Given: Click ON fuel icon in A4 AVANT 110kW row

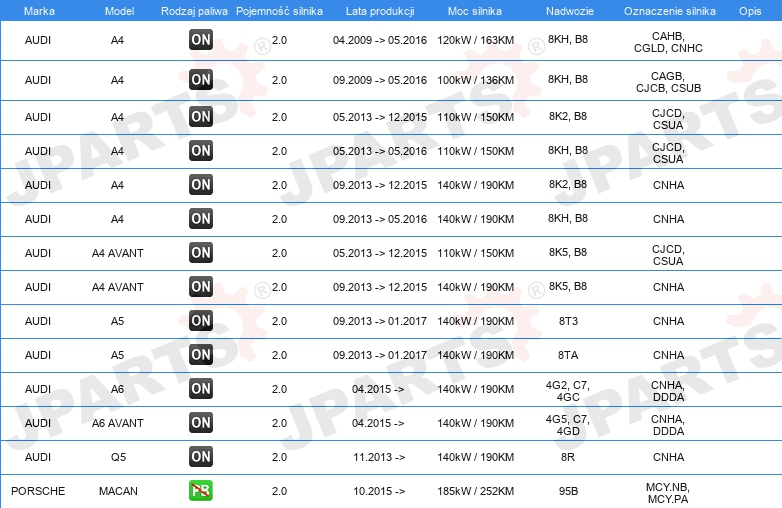Looking at the screenshot, I should click(201, 253).
